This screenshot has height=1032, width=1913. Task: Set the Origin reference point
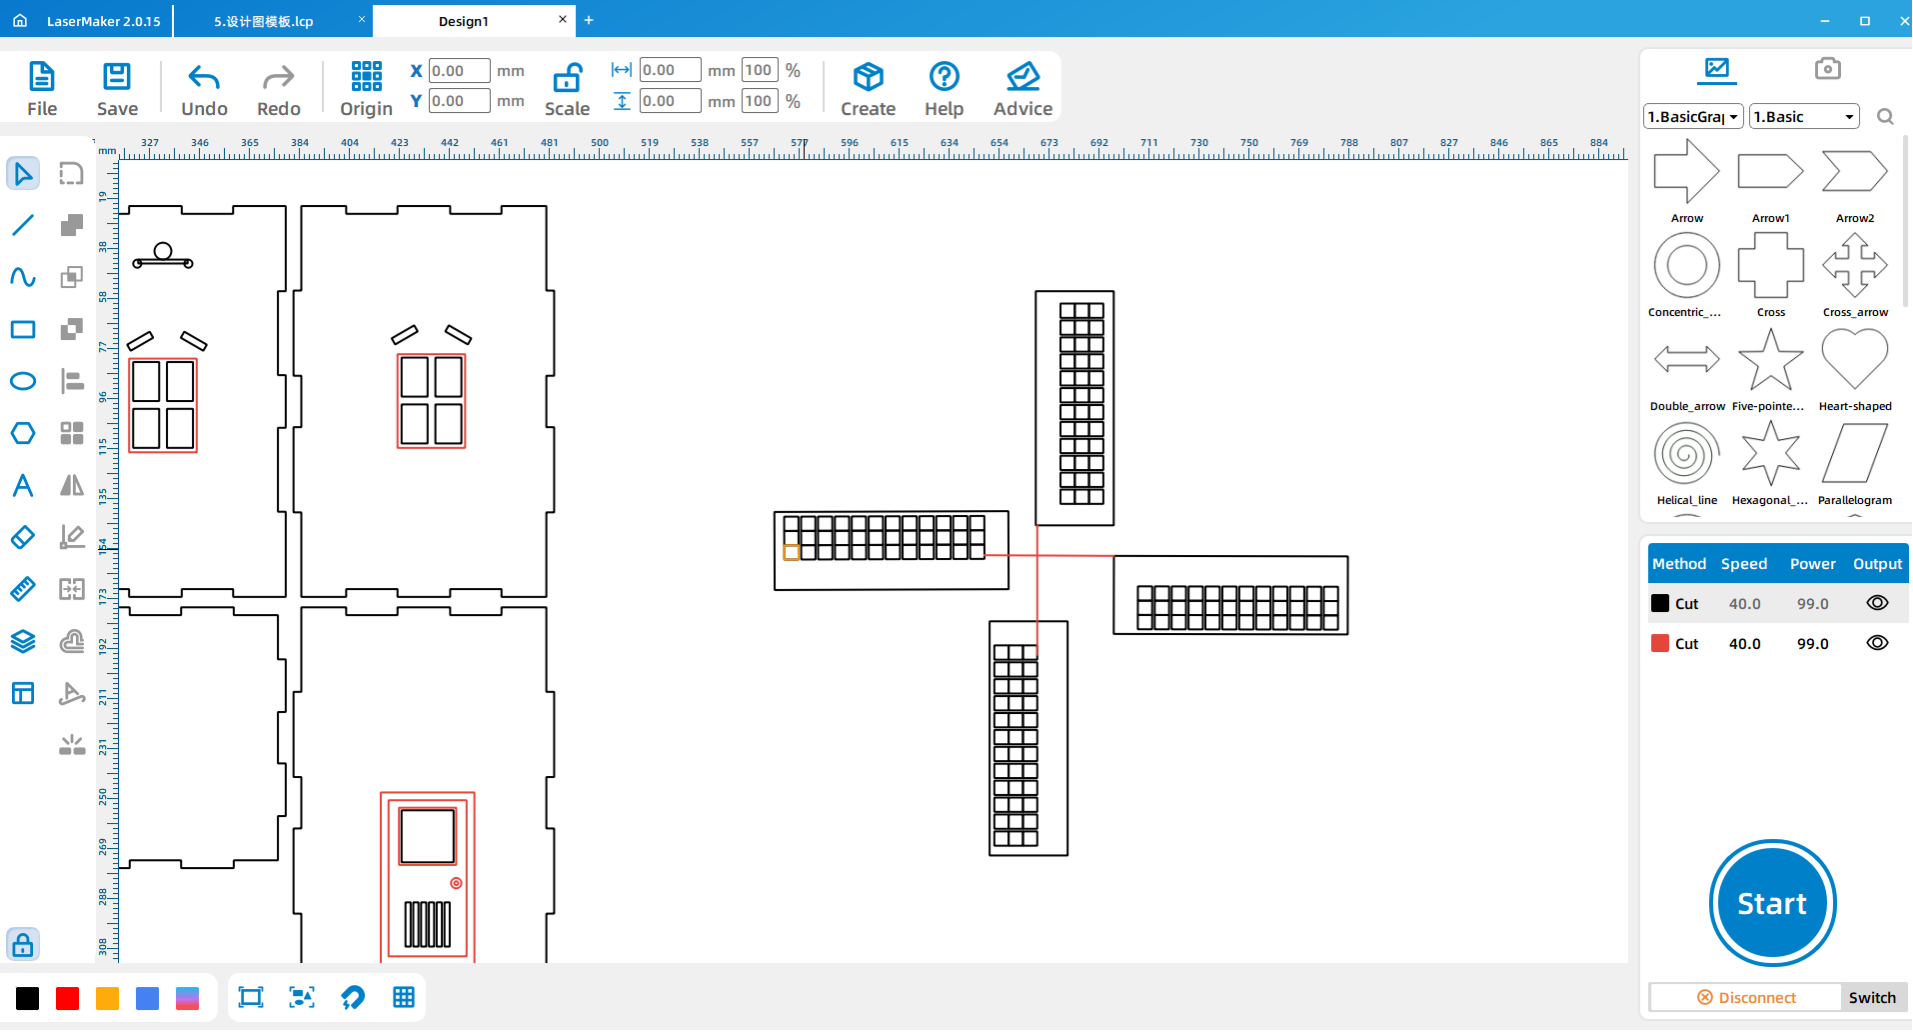pos(366,89)
